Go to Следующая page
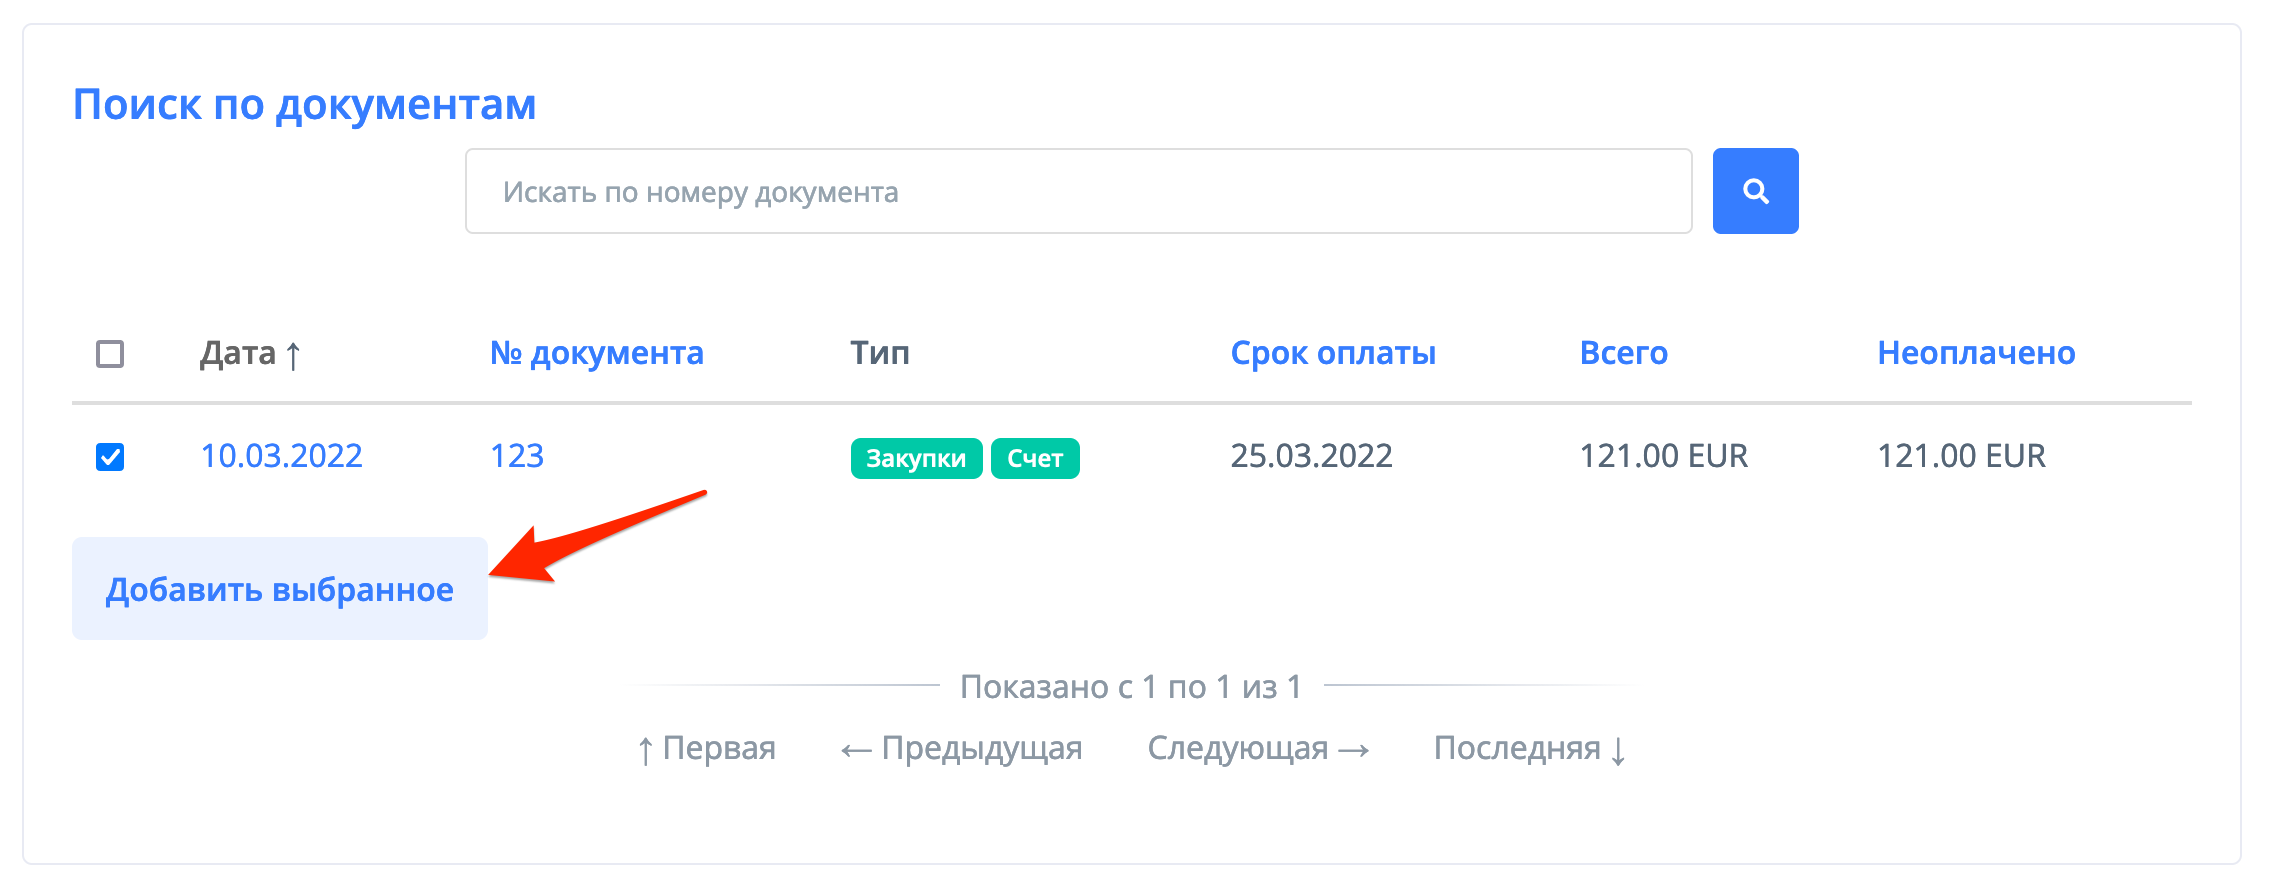 (x=1258, y=748)
